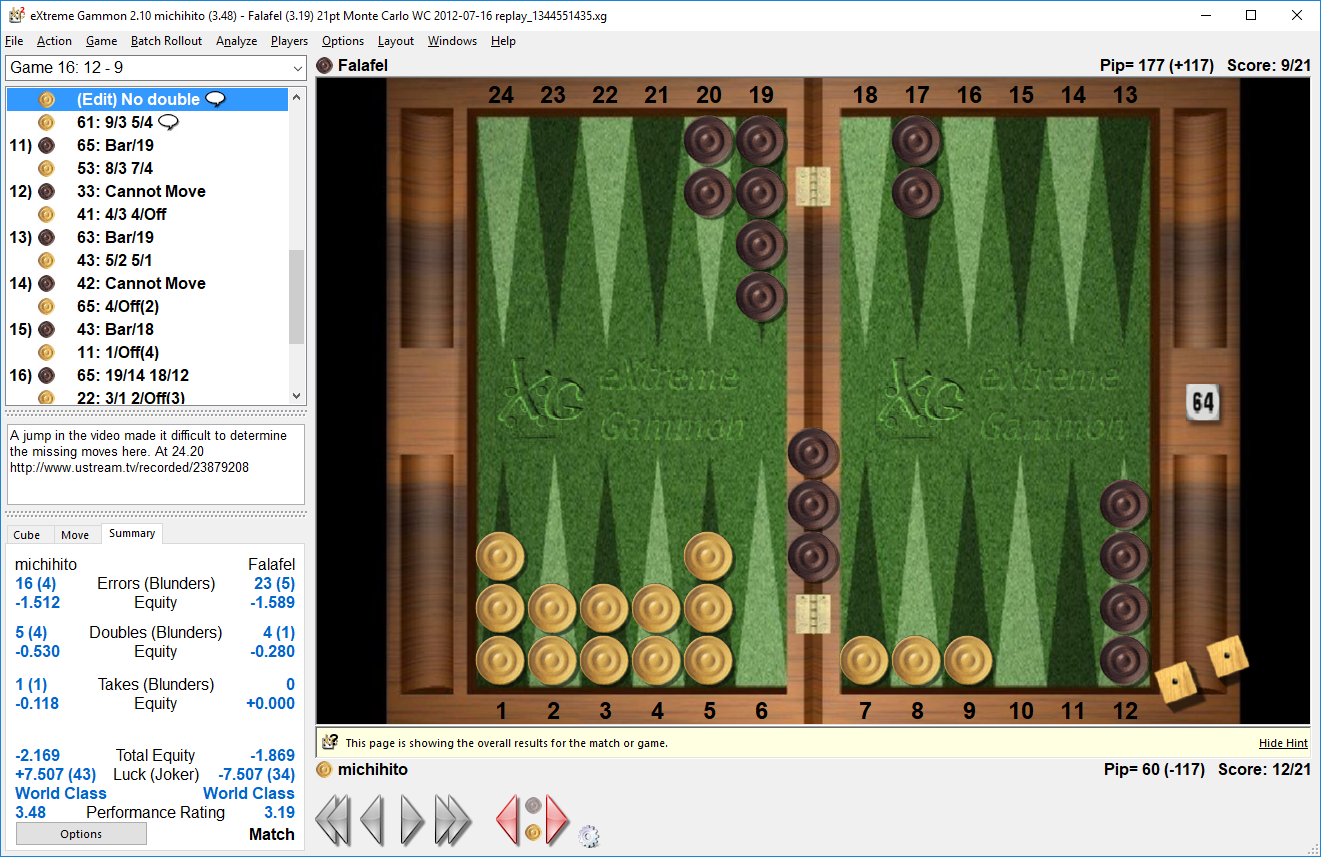Jump to last move with double-right arrow
Image resolution: width=1321 pixels, height=857 pixels.
click(452, 820)
